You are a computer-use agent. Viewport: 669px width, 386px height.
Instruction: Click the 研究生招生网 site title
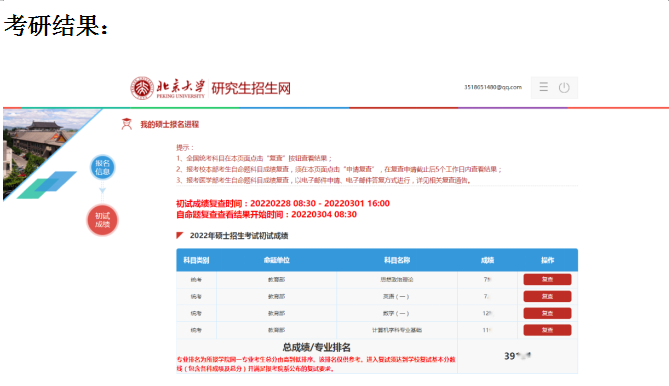tap(251, 88)
